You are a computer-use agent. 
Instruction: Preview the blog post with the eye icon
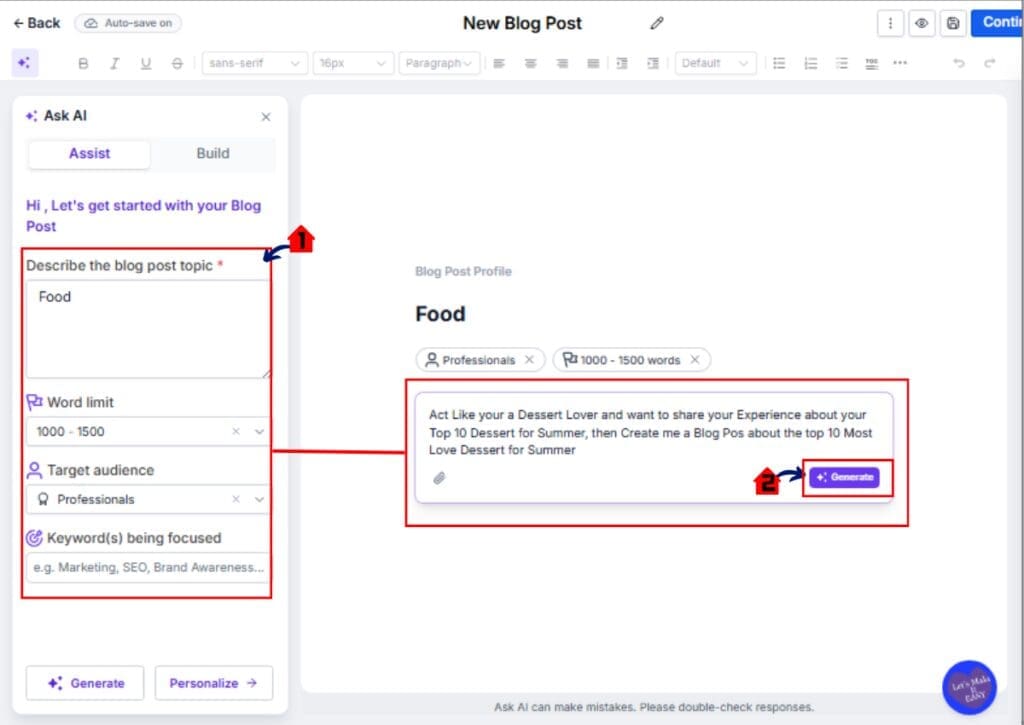[x=921, y=22]
